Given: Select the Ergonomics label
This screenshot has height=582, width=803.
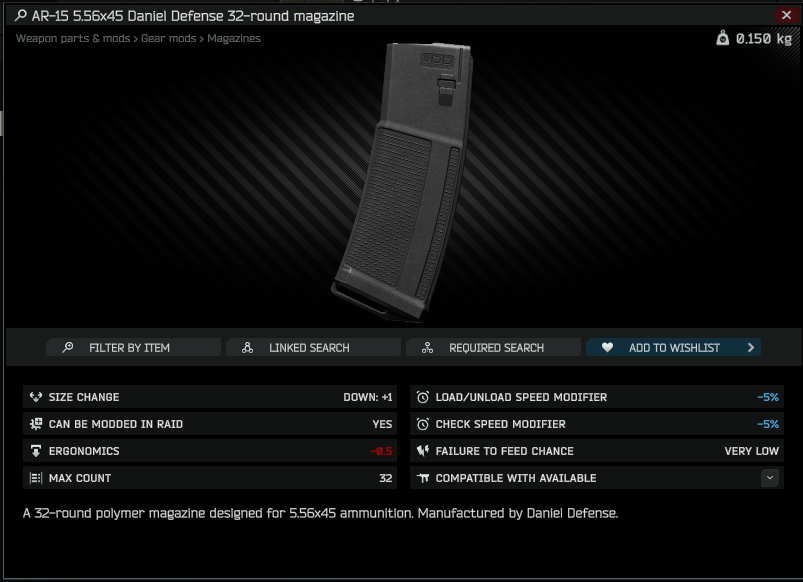Looking at the screenshot, I should click(84, 451).
